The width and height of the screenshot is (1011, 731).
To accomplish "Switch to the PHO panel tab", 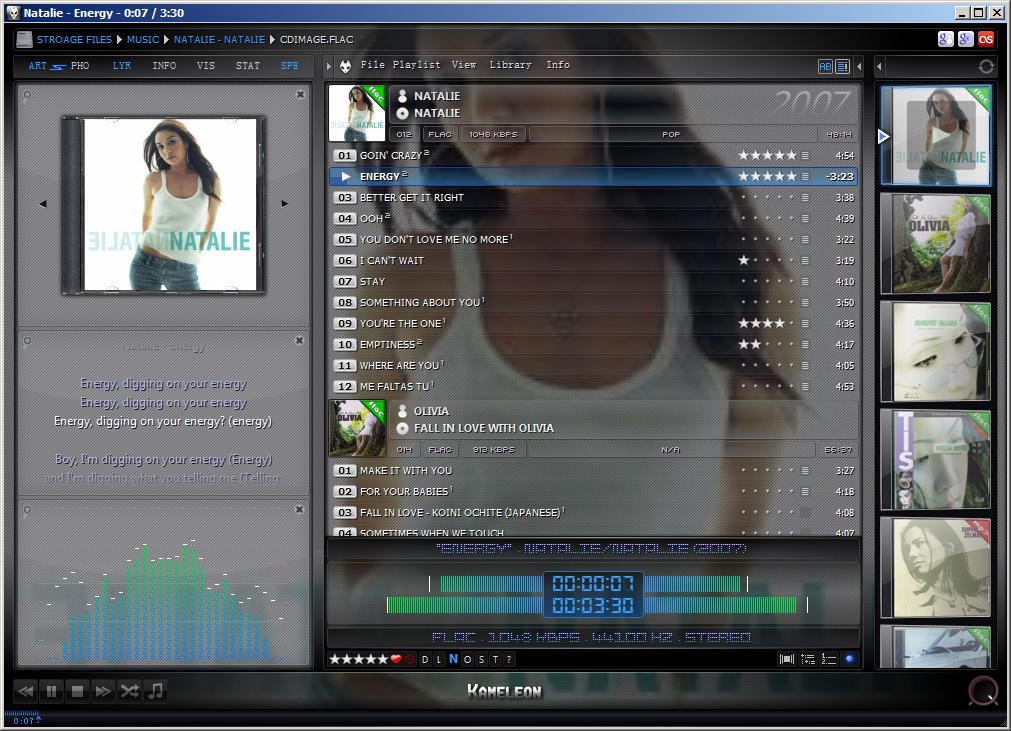I will click(80, 66).
